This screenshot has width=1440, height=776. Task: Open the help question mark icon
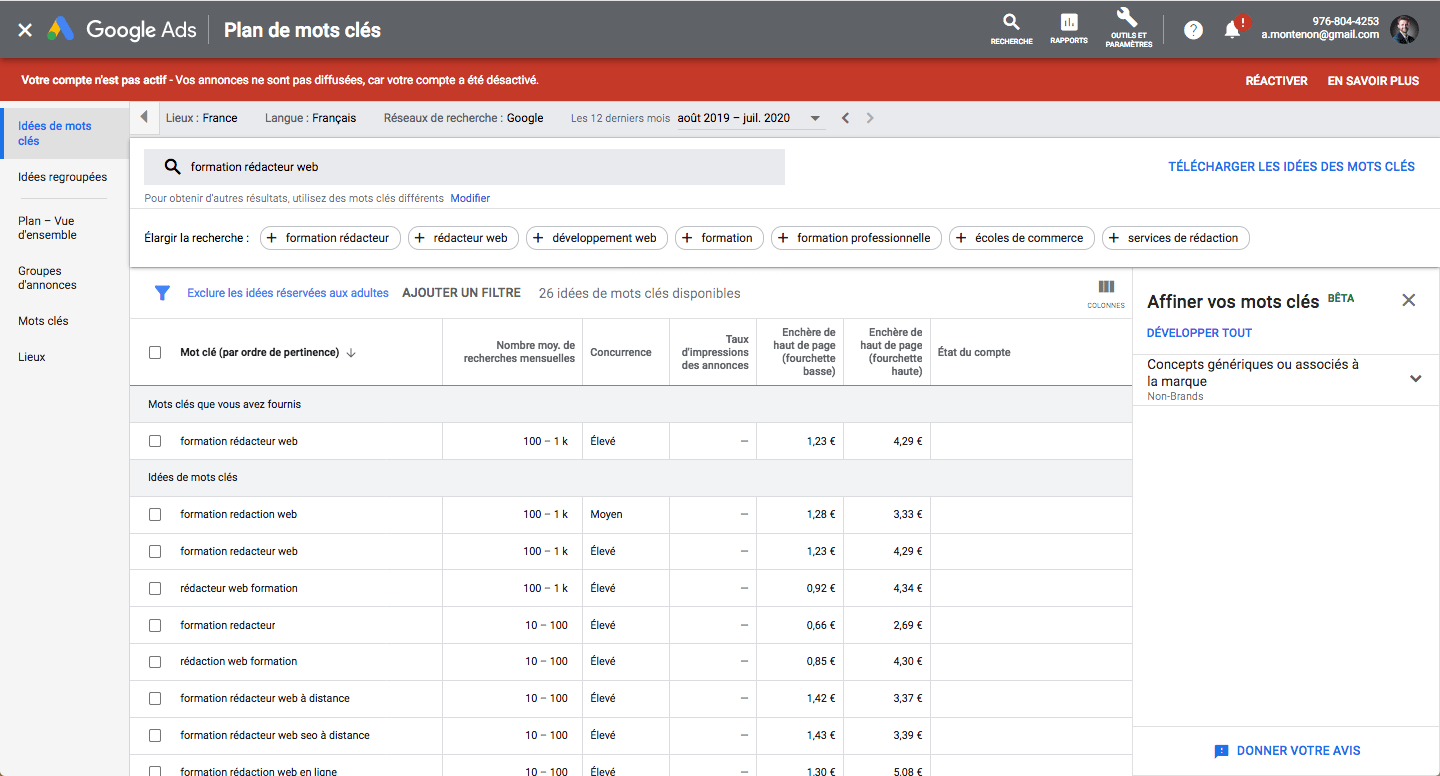[1193, 30]
